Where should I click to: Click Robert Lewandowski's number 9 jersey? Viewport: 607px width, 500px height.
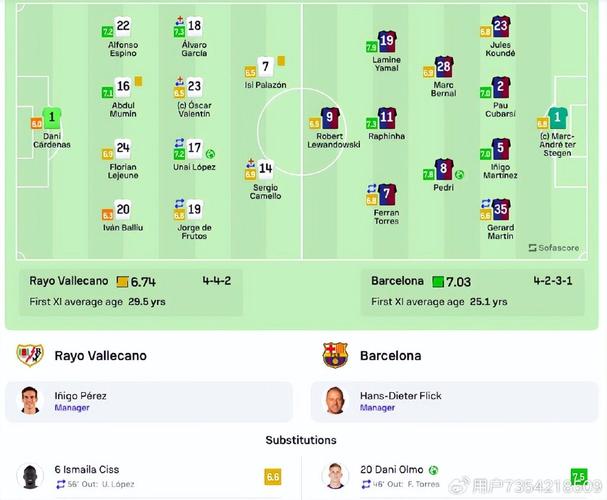tap(330, 118)
